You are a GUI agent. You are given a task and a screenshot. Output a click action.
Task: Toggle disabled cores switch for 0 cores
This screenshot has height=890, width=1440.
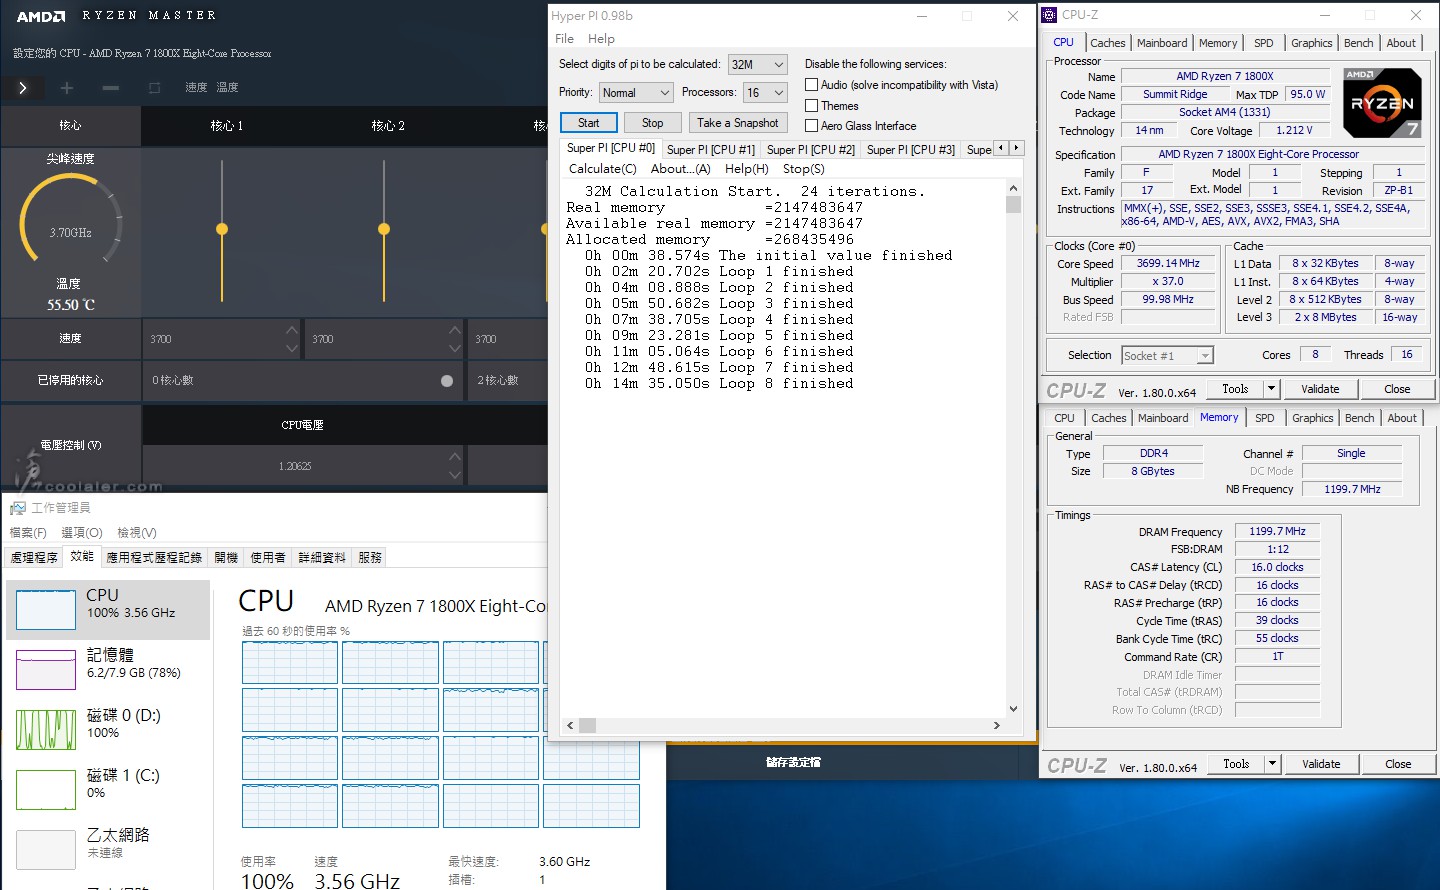[447, 381]
